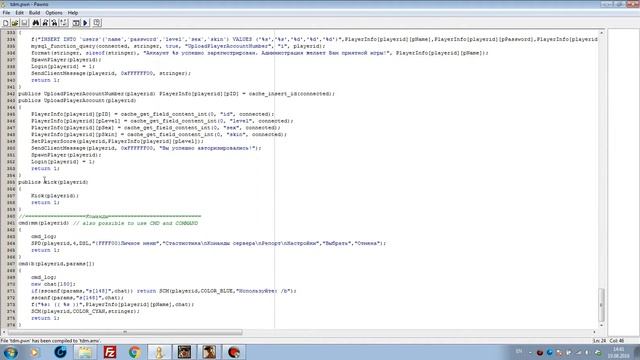The width and height of the screenshot is (640, 360).
Task: Click the green comment separator line
Action: (x=110, y=216)
